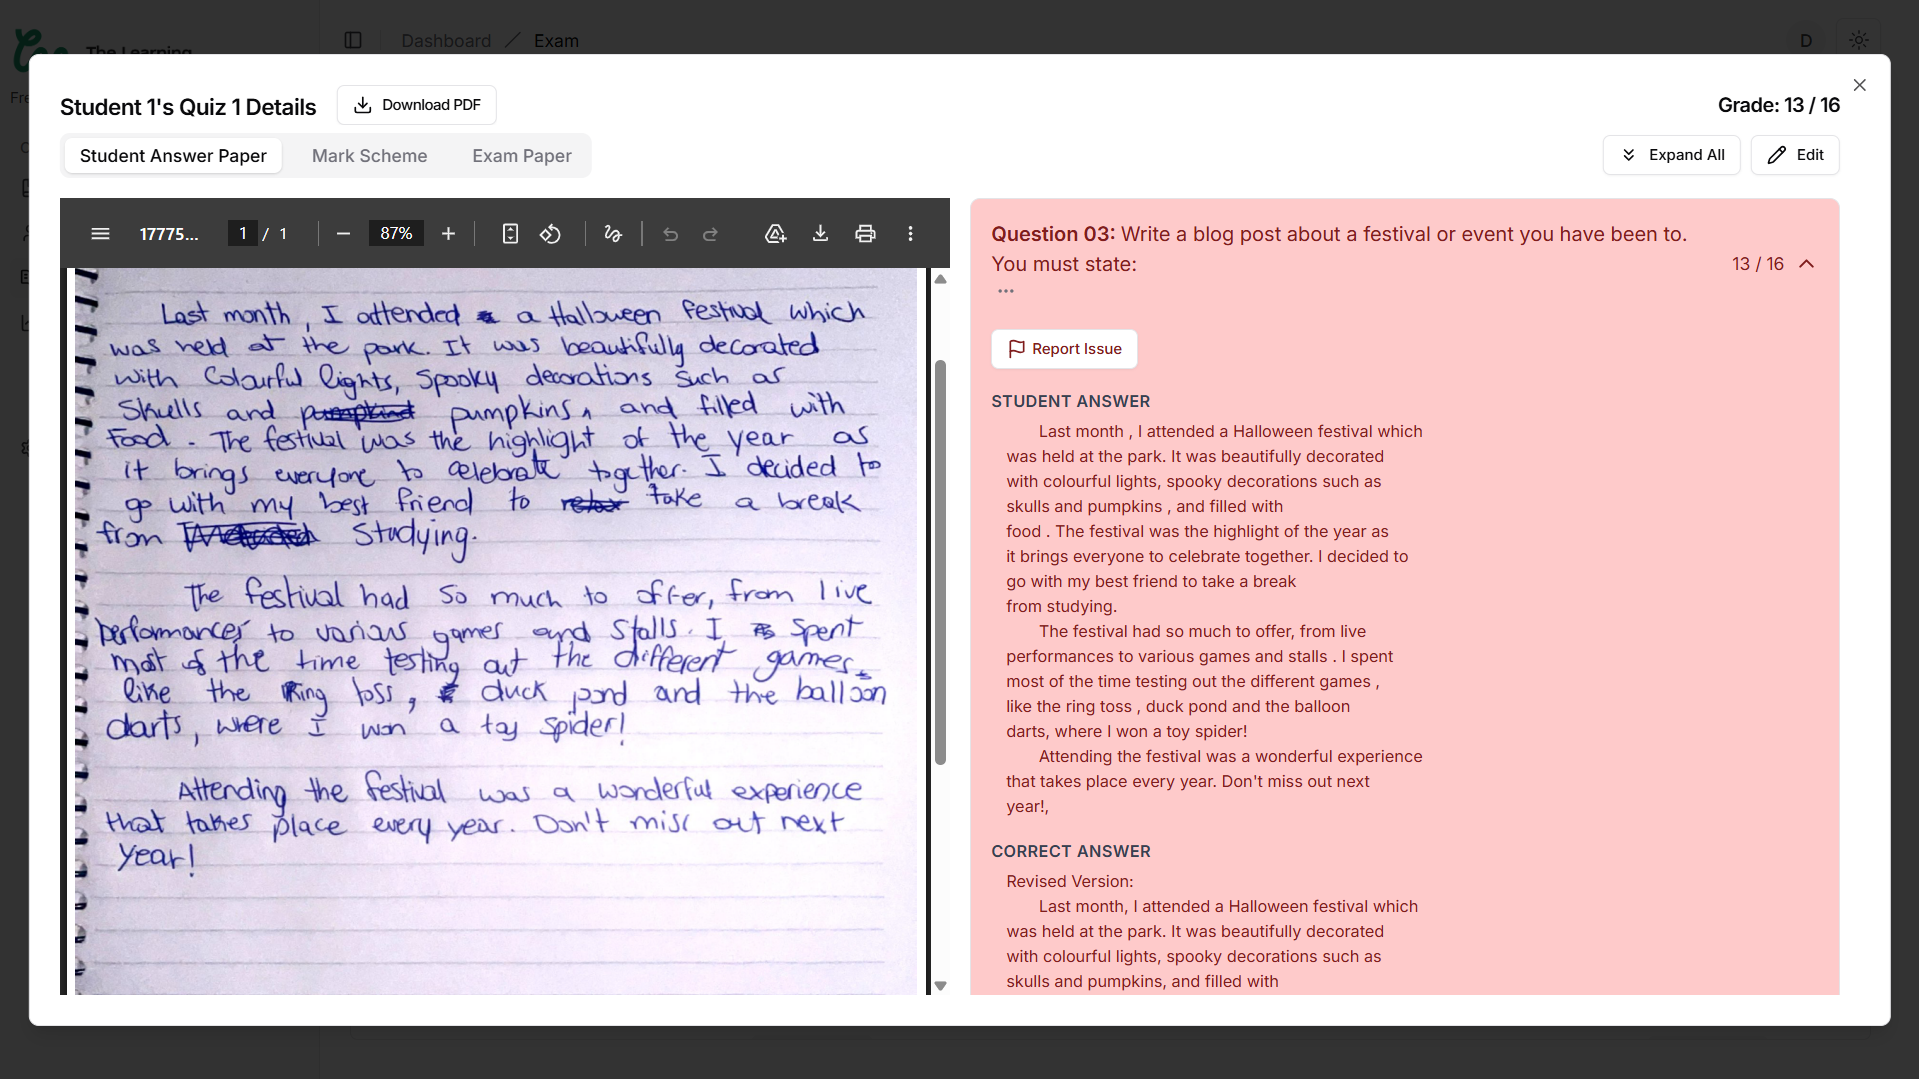This screenshot has width=1919, height=1079.
Task: Download the PDF from the viewer toolbar
Action: click(x=820, y=234)
